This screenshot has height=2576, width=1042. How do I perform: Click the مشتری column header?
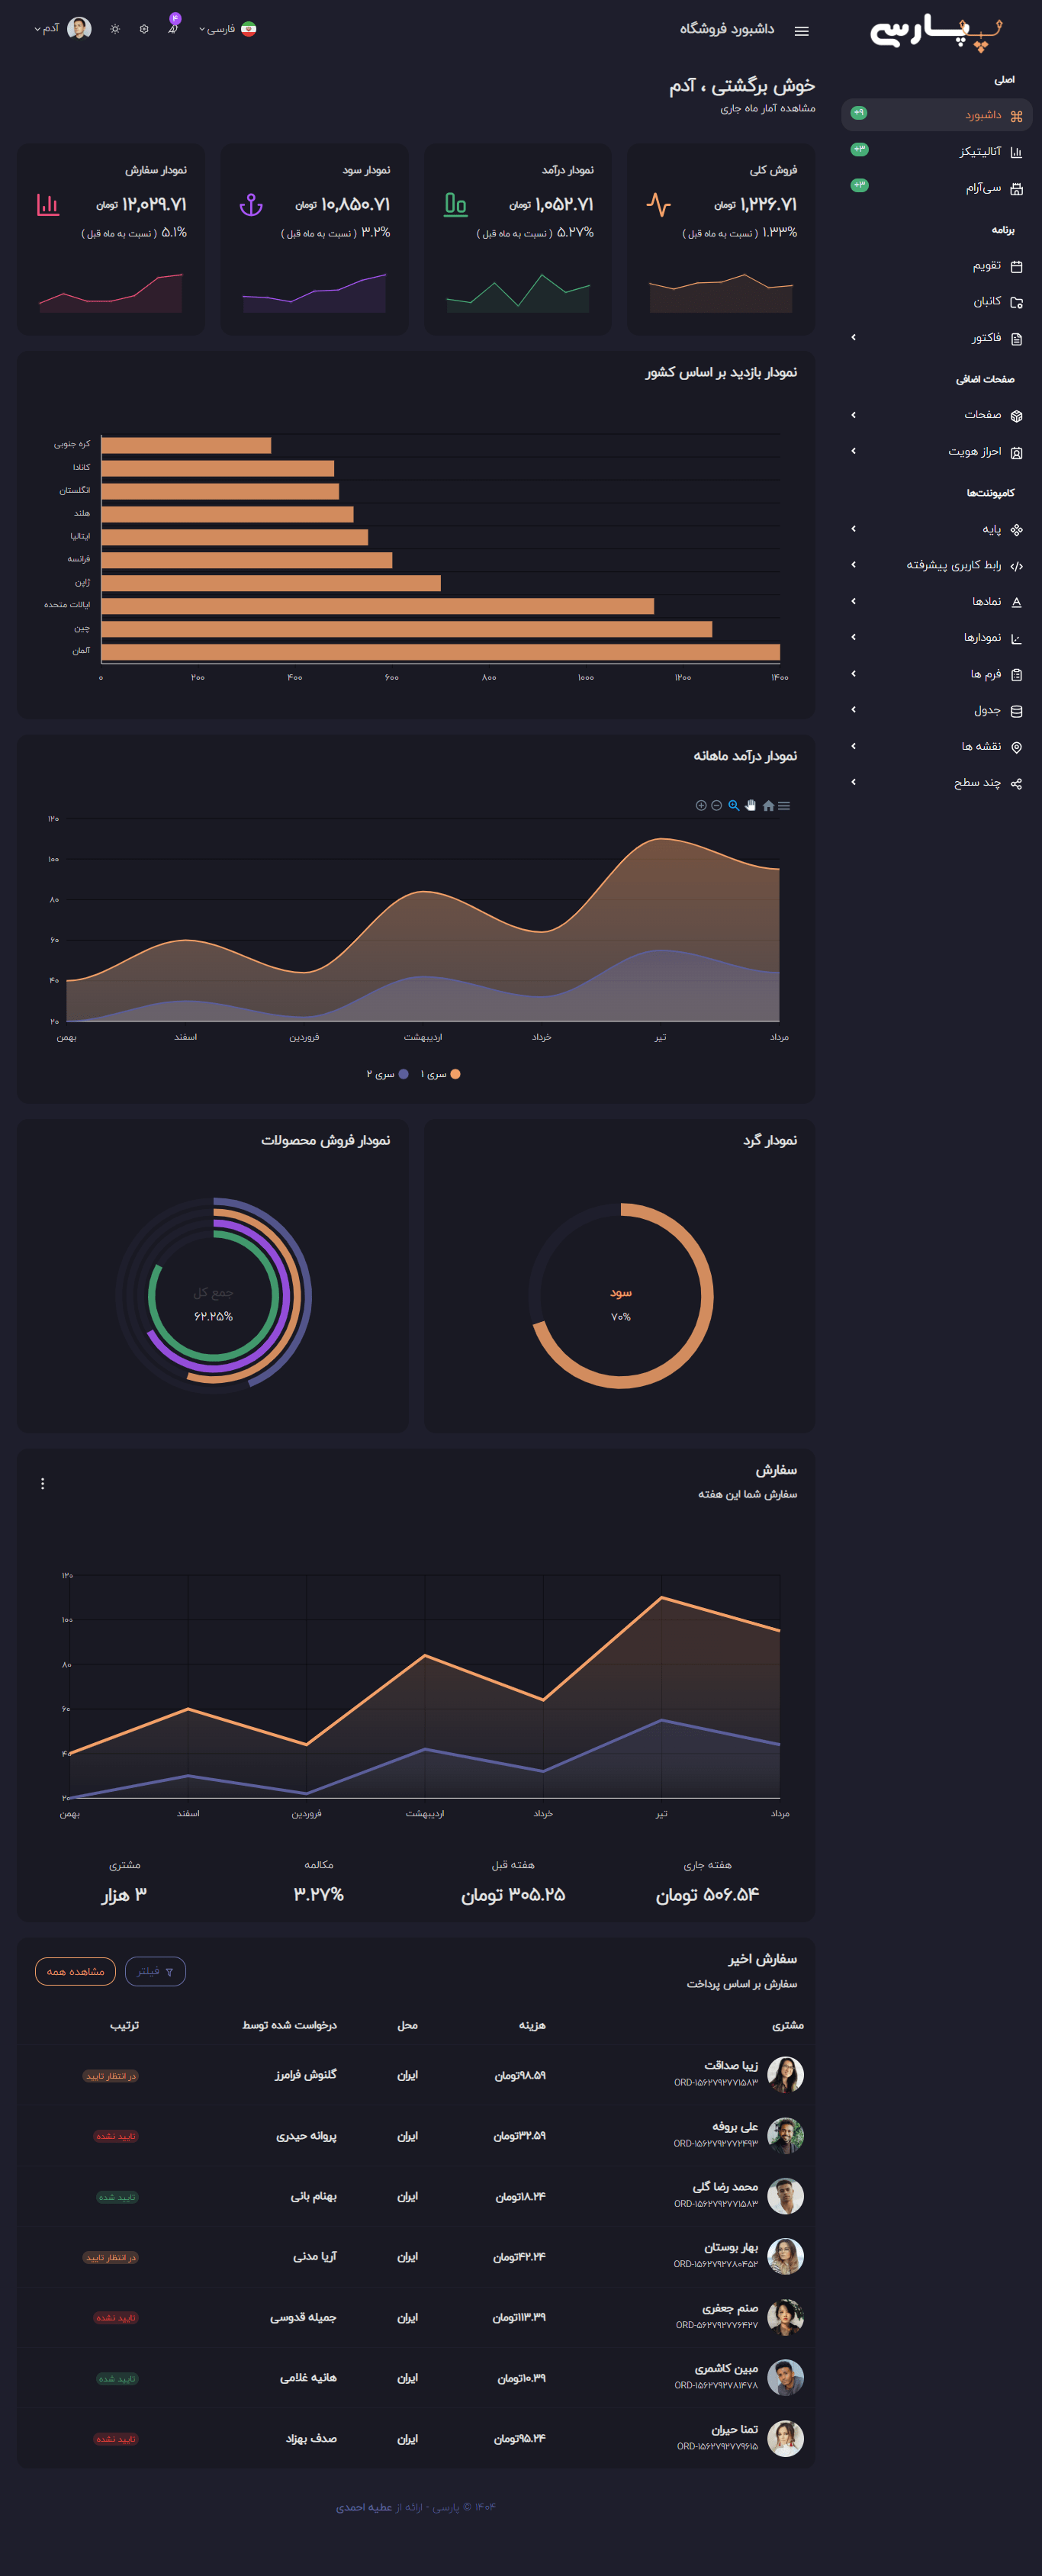(x=788, y=2025)
